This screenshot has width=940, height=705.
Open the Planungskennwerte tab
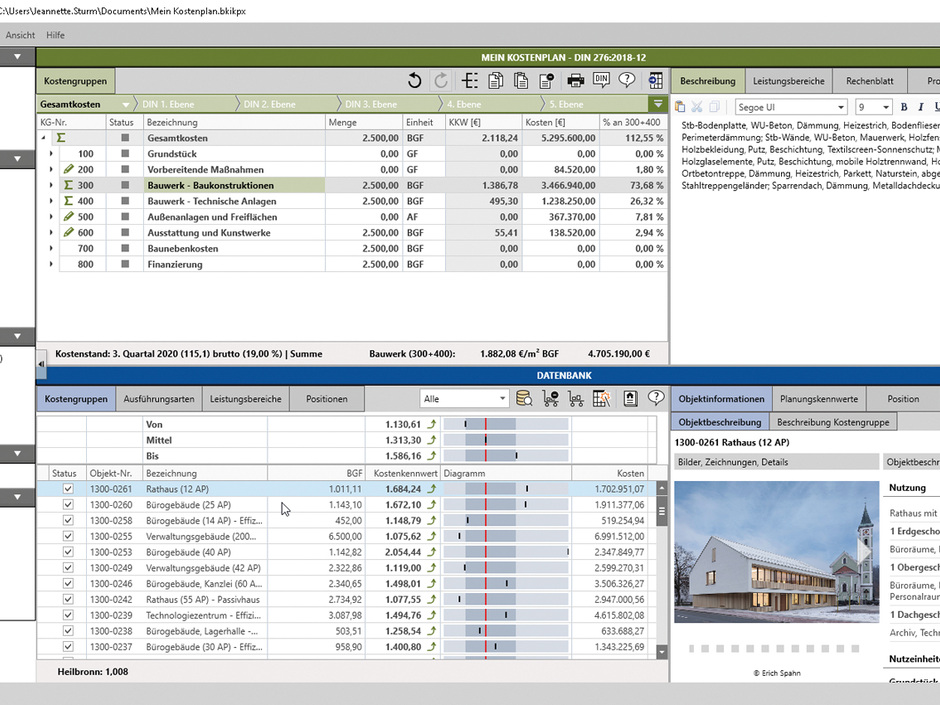click(819, 398)
